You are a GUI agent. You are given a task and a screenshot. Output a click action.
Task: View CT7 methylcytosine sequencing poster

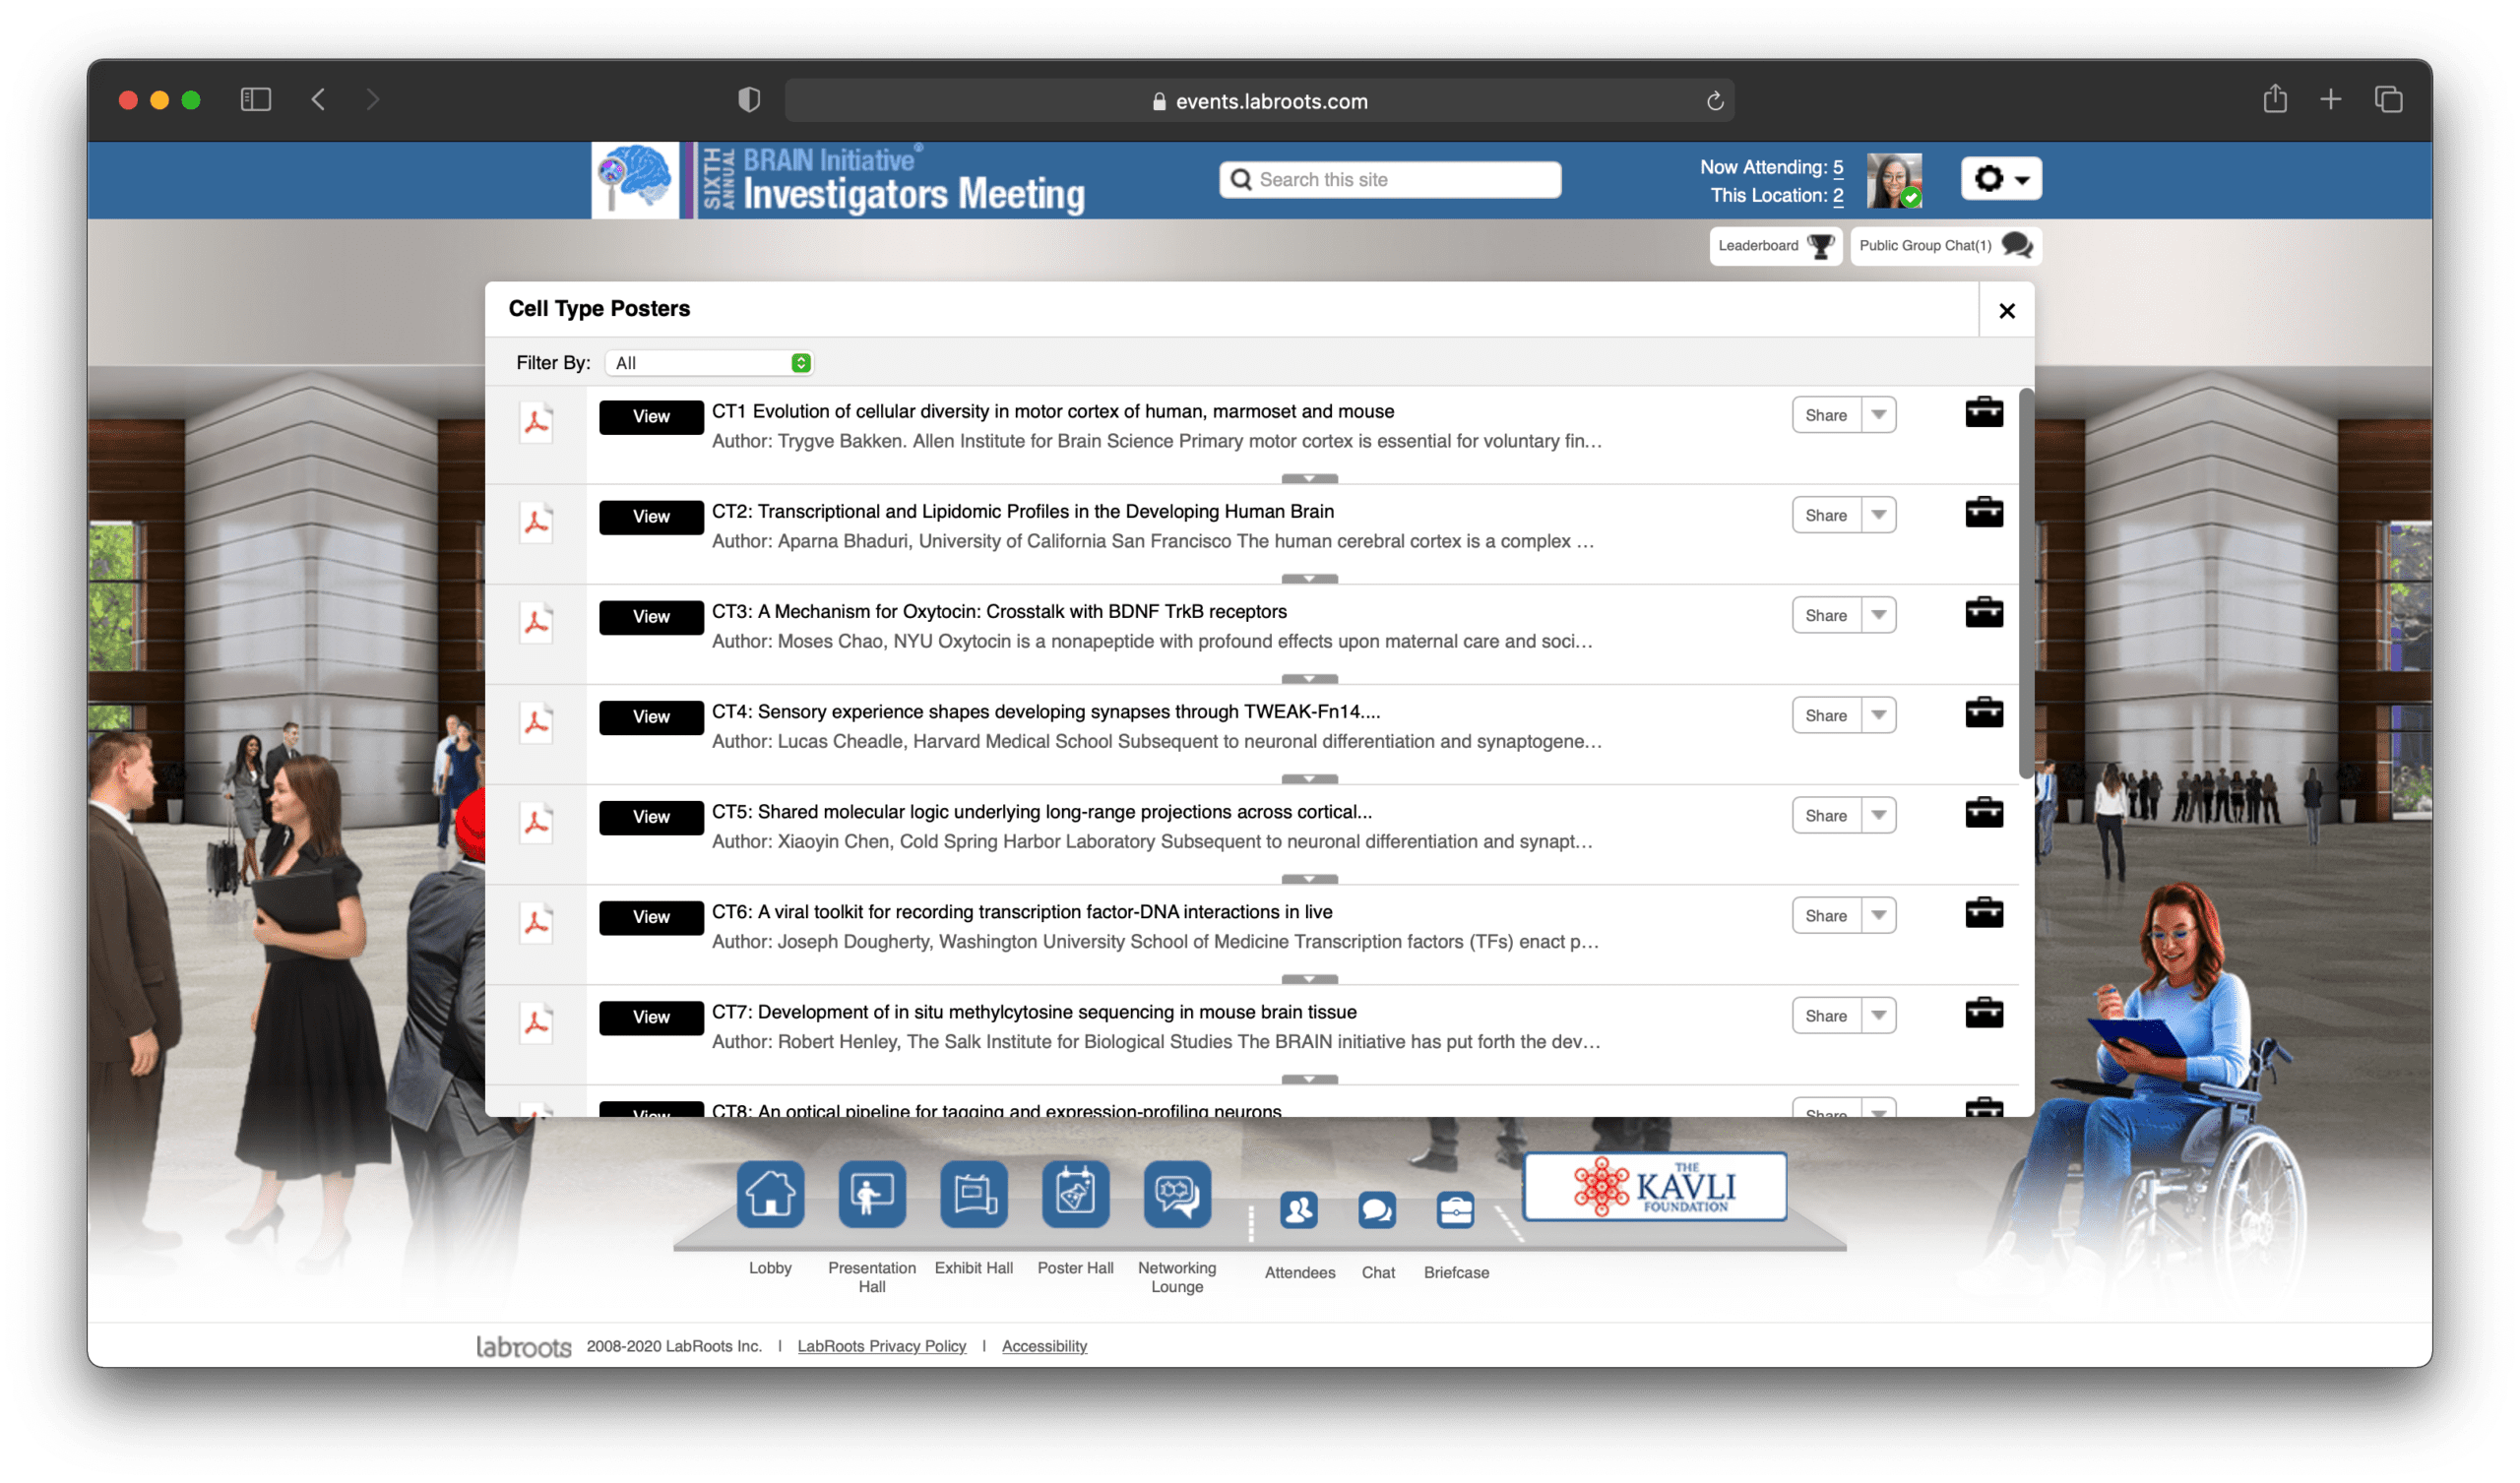pos(651,1017)
